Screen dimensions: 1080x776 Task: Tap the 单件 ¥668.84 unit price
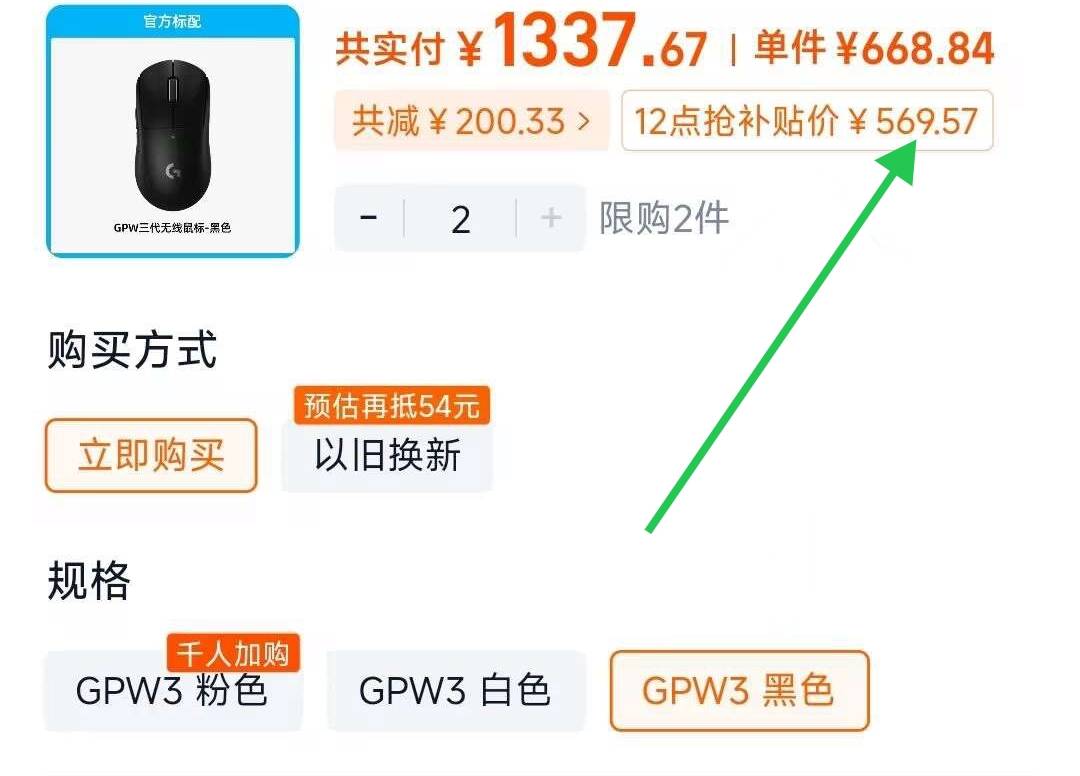(874, 48)
